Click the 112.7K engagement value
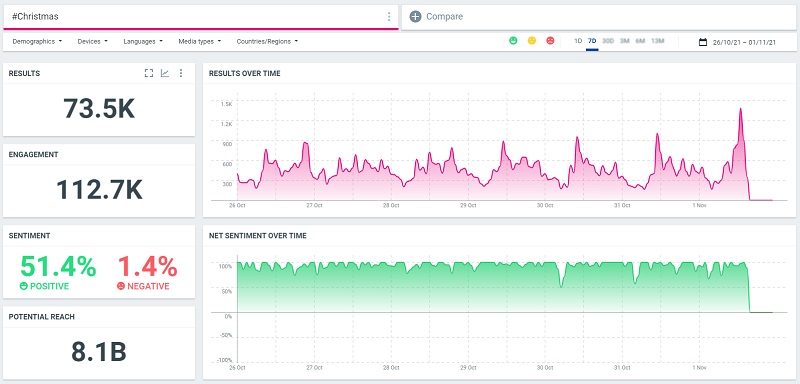Viewport: 800px width, 384px height. coord(99,189)
